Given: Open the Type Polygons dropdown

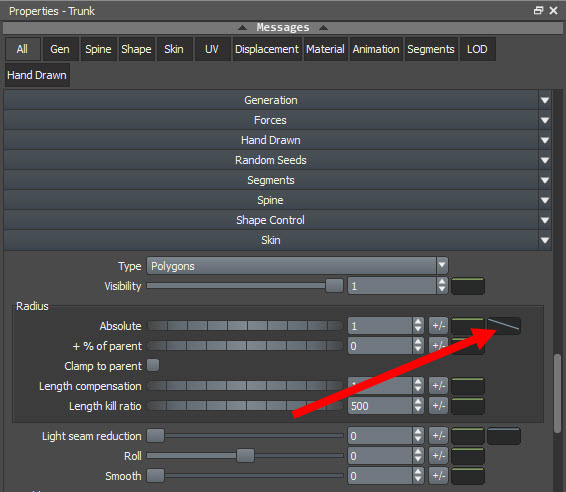Looking at the screenshot, I should click(x=297, y=266).
